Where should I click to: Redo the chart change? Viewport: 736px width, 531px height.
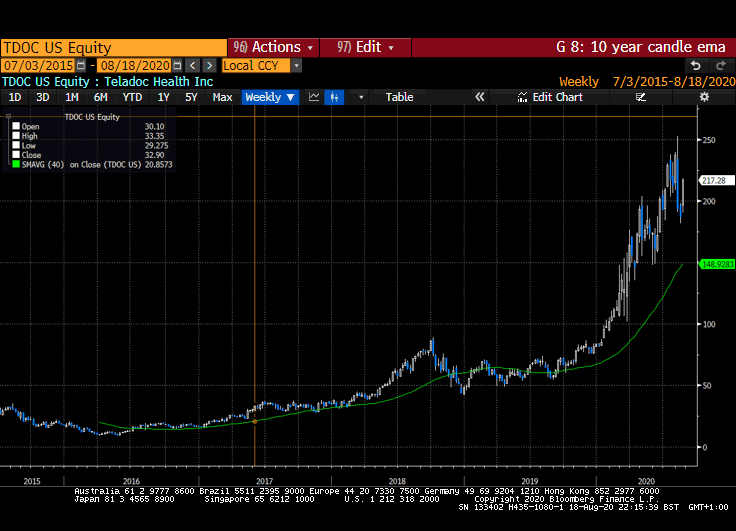click(721, 65)
